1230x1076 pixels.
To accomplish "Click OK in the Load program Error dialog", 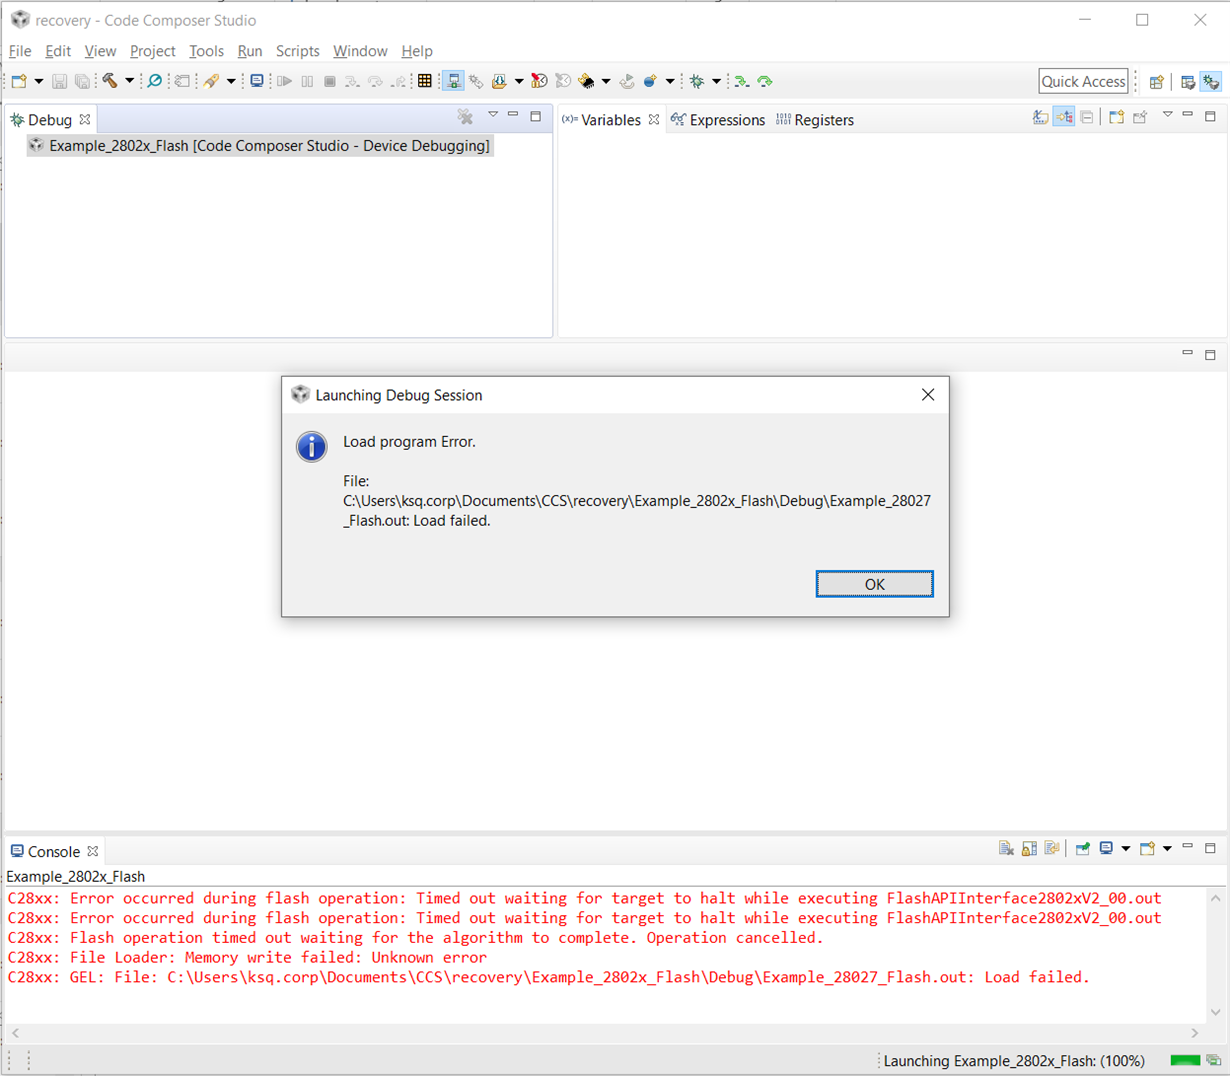I will [x=875, y=584].
